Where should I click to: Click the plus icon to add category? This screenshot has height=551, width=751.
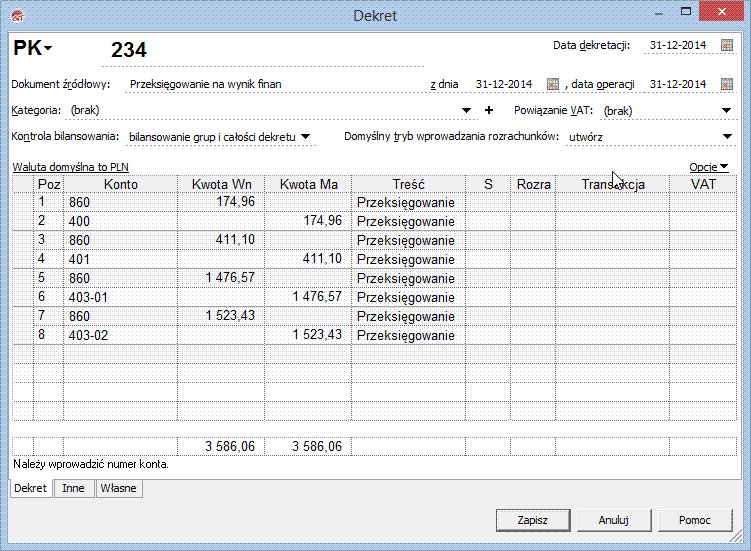click(x=489, y=110)
